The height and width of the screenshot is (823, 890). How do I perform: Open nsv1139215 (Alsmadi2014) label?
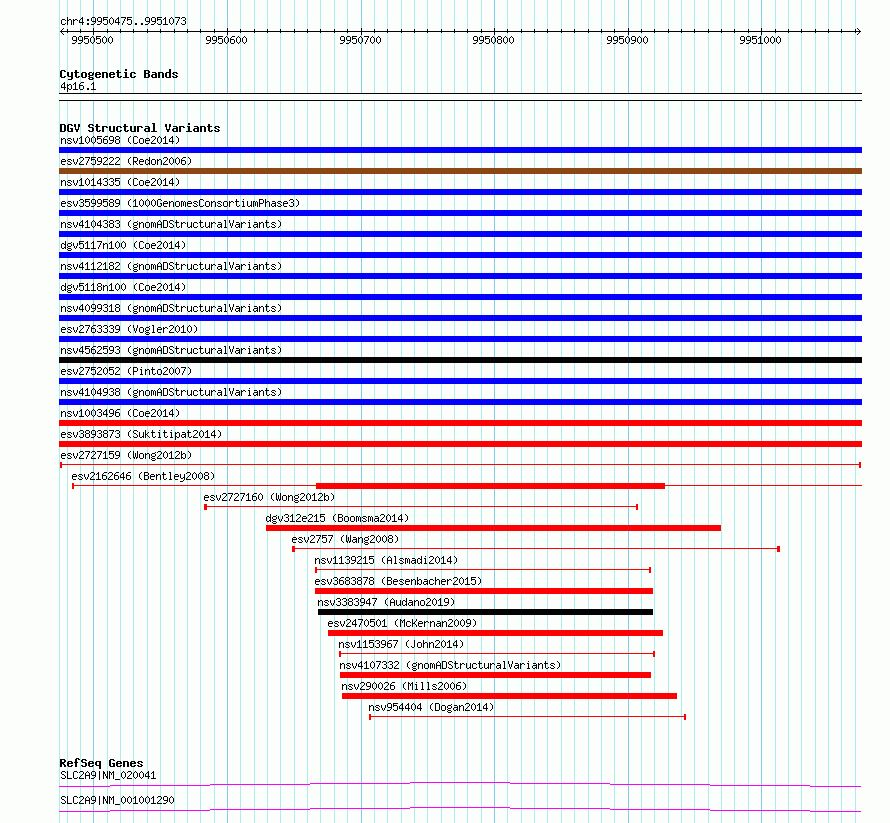coord(386,560)
